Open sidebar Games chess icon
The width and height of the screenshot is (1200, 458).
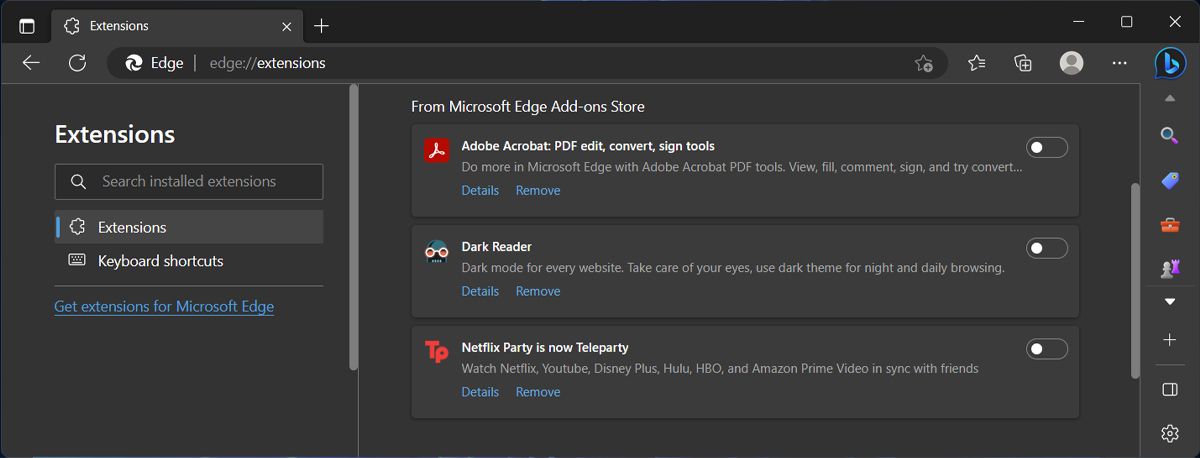pos(1169,268)
